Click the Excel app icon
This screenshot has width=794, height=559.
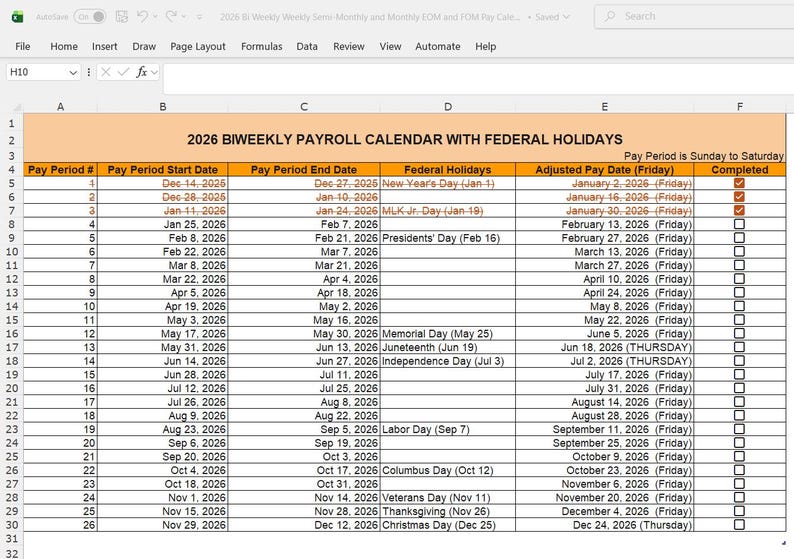pos(17,17)
